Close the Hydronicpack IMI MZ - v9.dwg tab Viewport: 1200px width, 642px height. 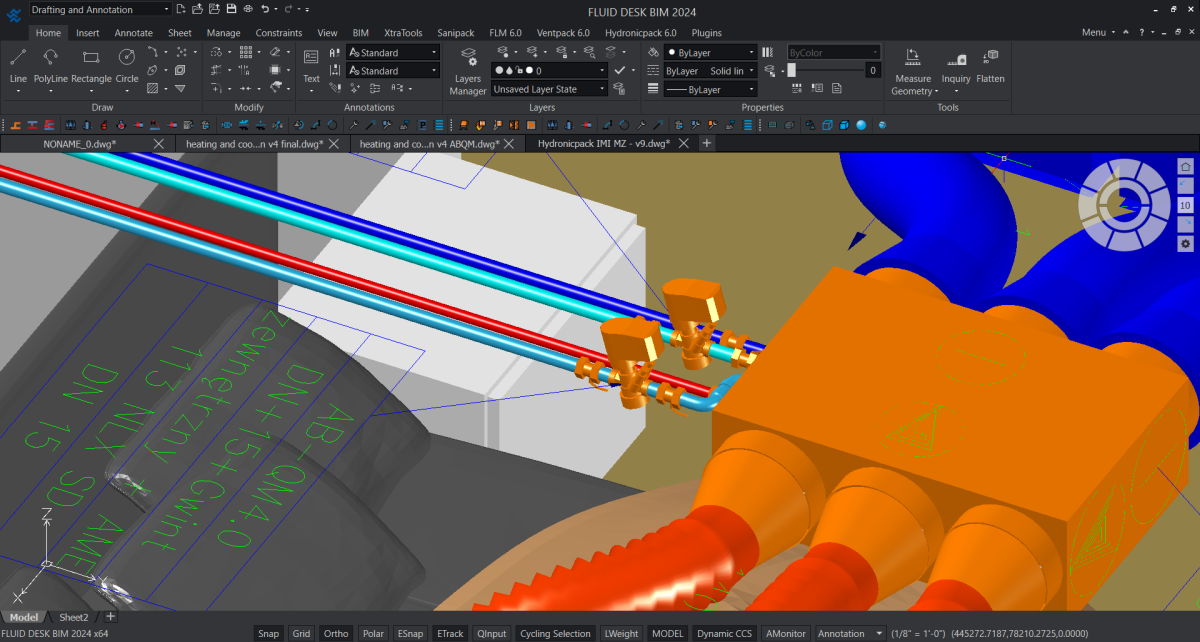pyautogui.click(x=684, y=144)
